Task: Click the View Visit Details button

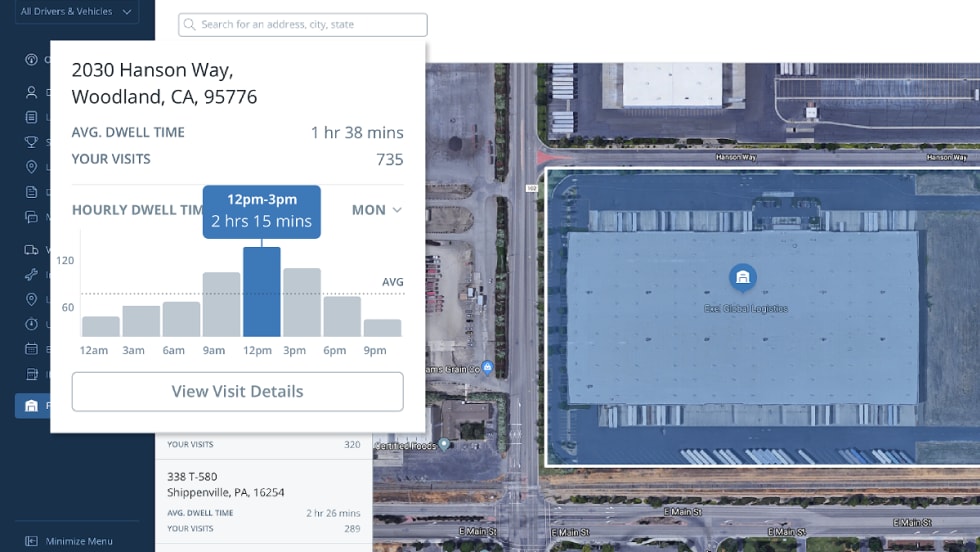Action: click(x=237, y=391)
